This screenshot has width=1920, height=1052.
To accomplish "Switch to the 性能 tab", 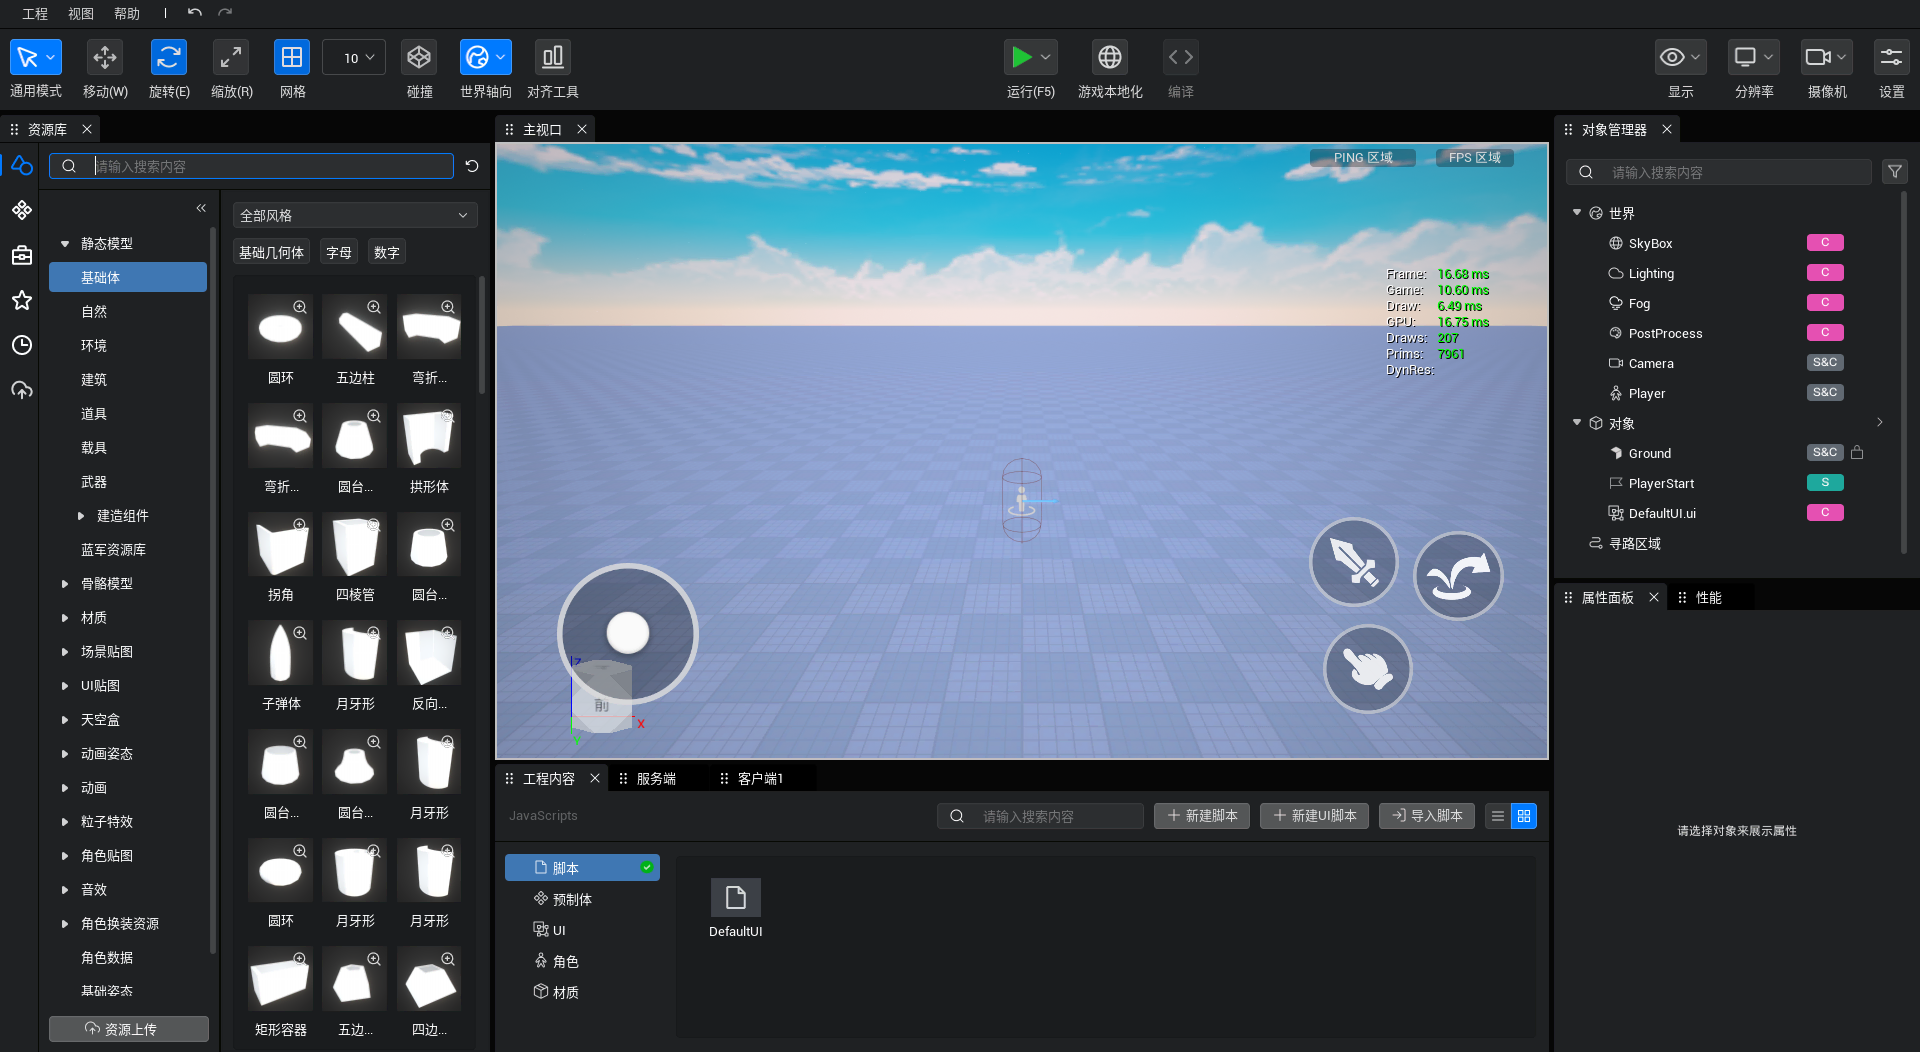I will (x=1708, y=597).
